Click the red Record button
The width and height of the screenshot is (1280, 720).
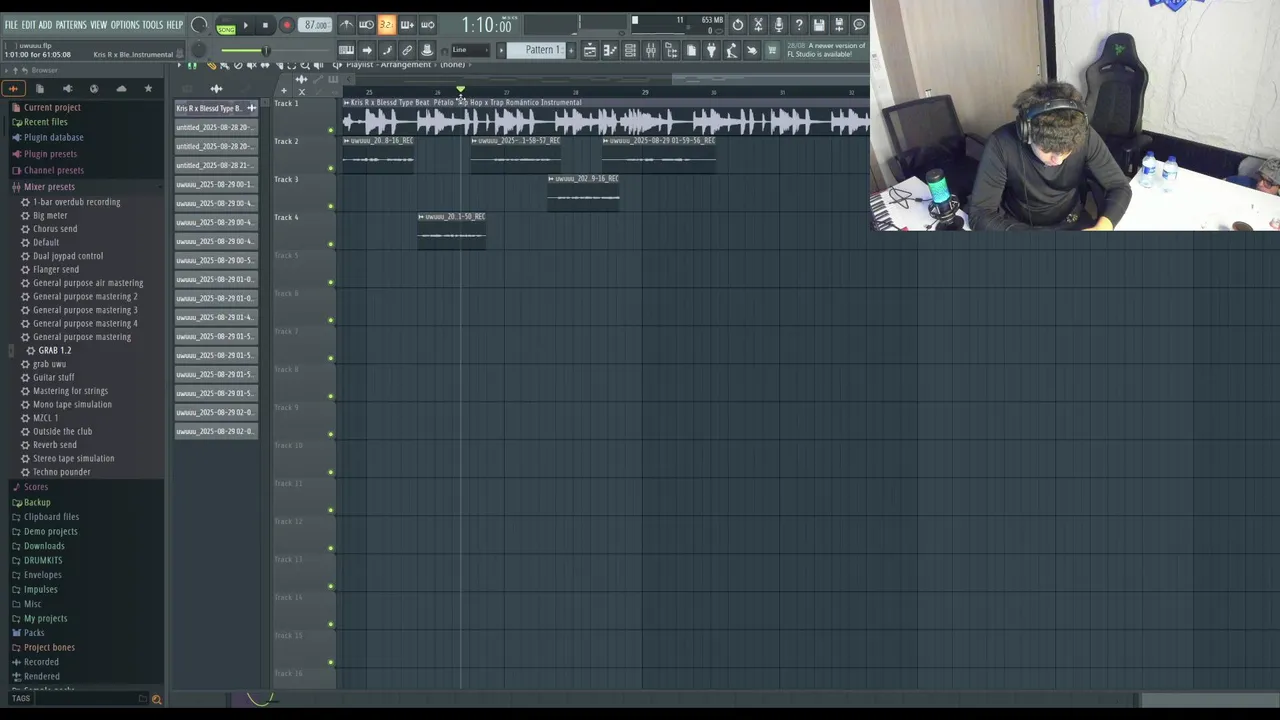coord(287,25)
